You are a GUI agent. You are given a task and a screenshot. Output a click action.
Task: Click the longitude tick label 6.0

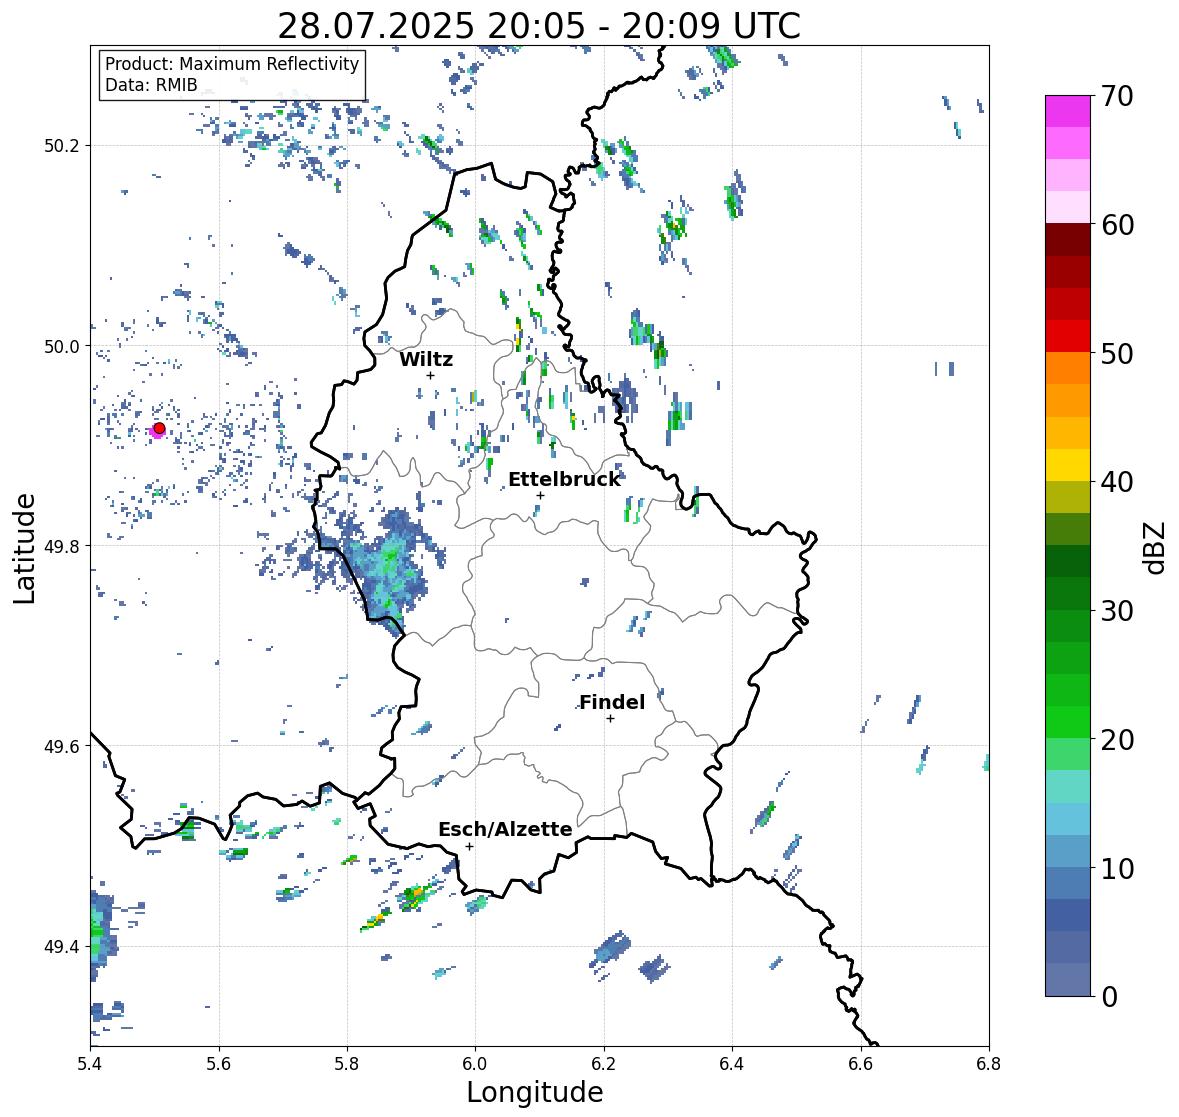pos(475,1064)
